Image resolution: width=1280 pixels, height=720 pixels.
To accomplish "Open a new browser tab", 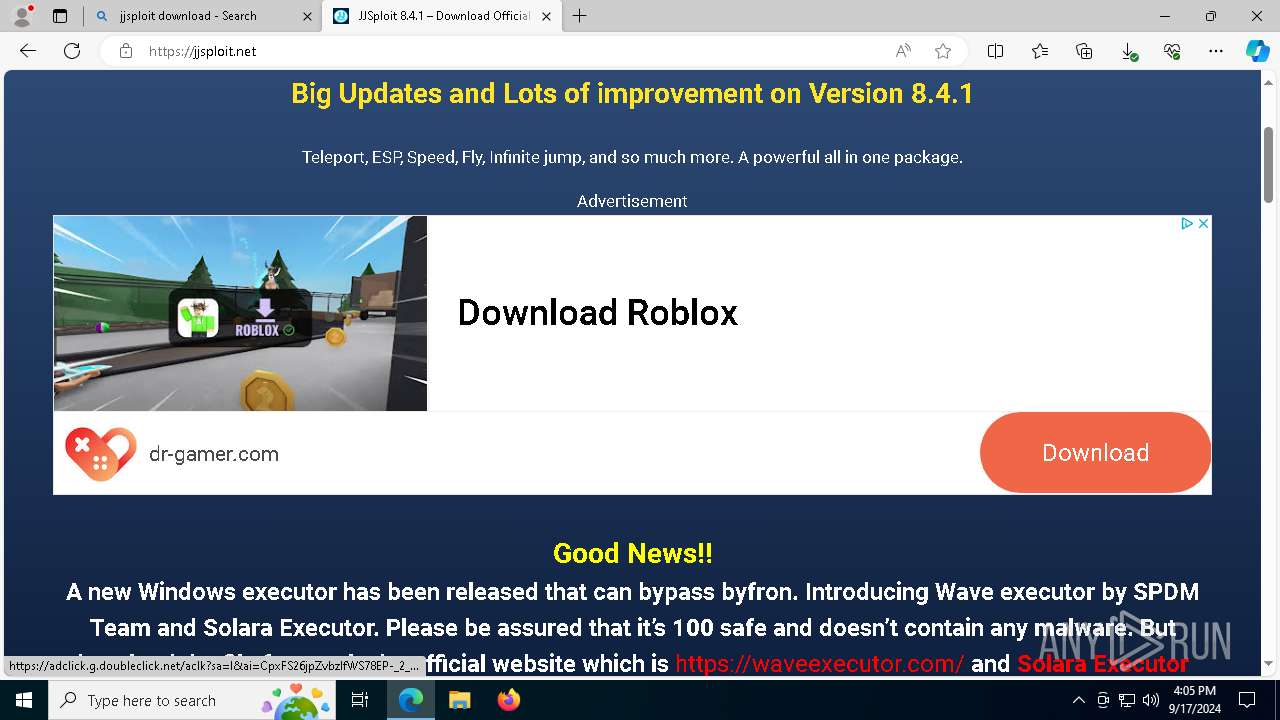I will coord(580,16).
